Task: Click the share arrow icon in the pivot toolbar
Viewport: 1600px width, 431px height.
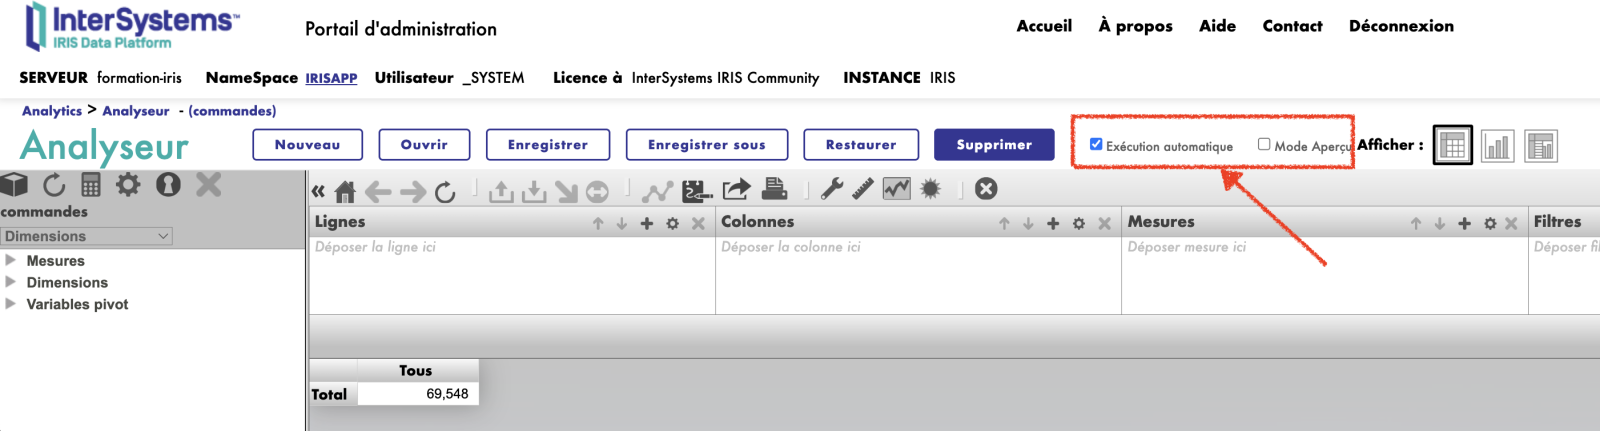Action: pyautogui.click(x=736, y=189)
